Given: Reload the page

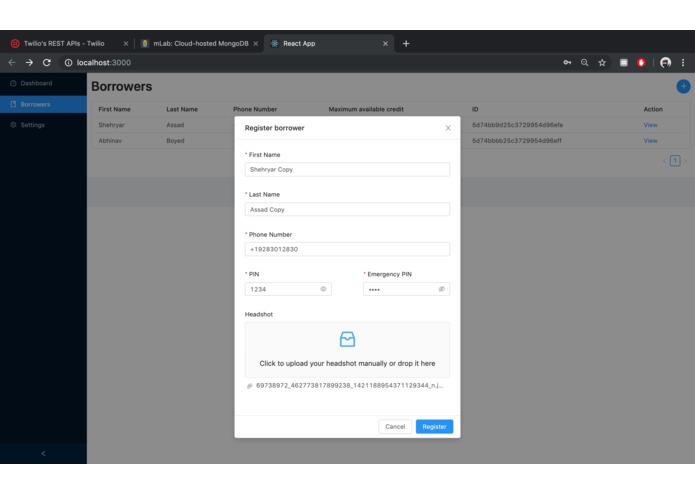Looking at the screenshot, I should click(47, 63).
